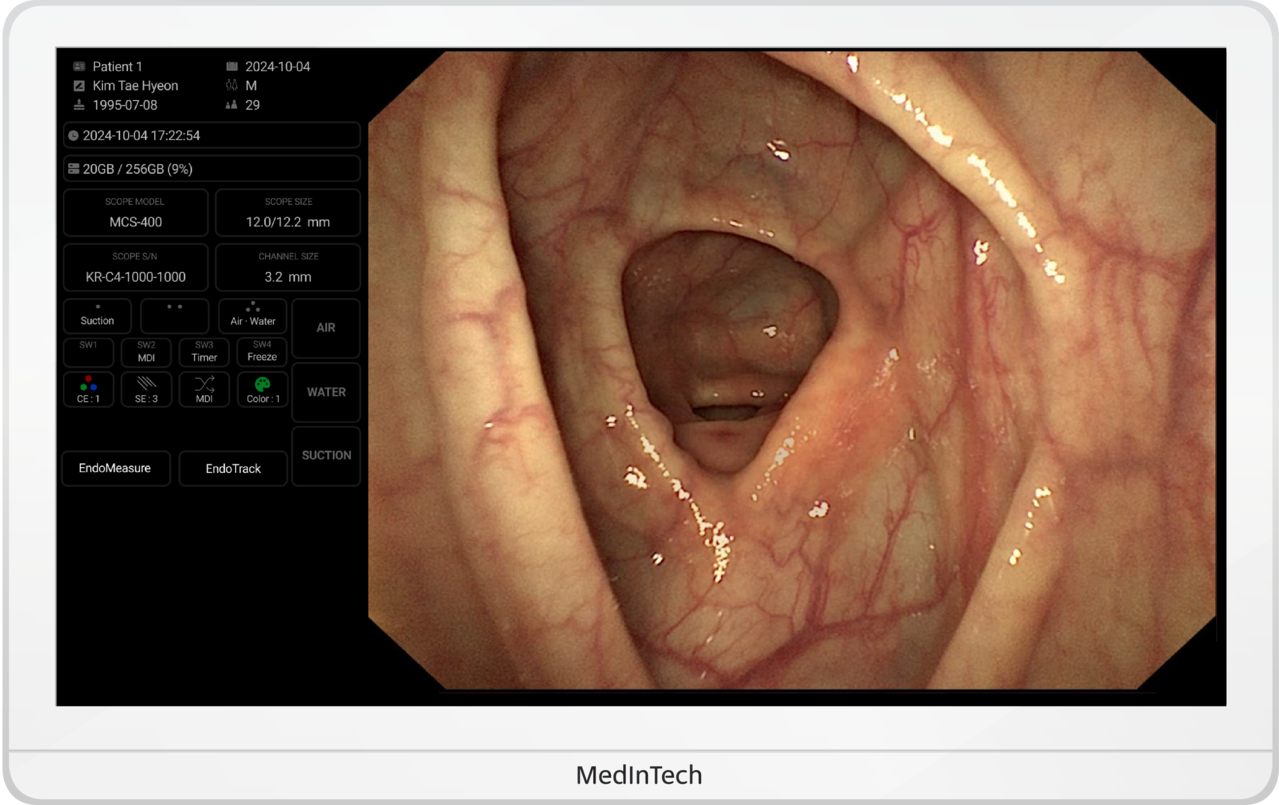
Task: Click the storage disk icon
Action: pos(73,169)
